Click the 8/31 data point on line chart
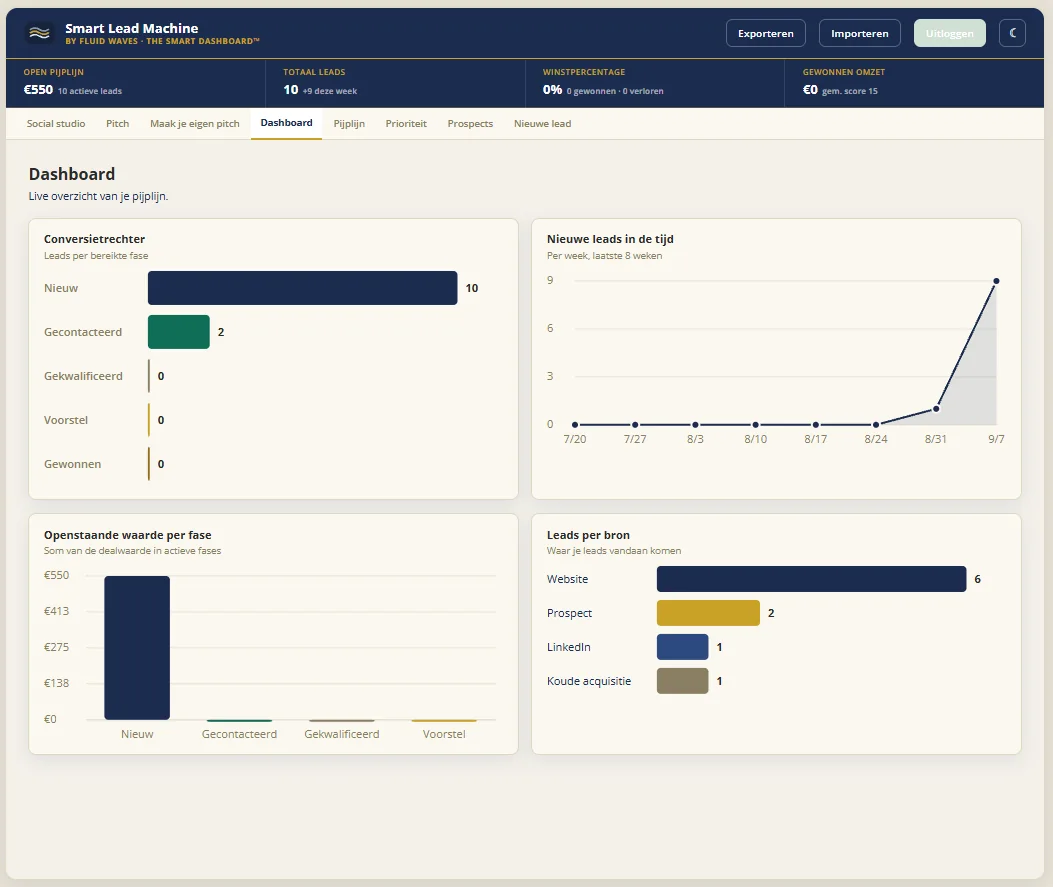The width and height of the screenshot is (1053, 887). point(936,409)
